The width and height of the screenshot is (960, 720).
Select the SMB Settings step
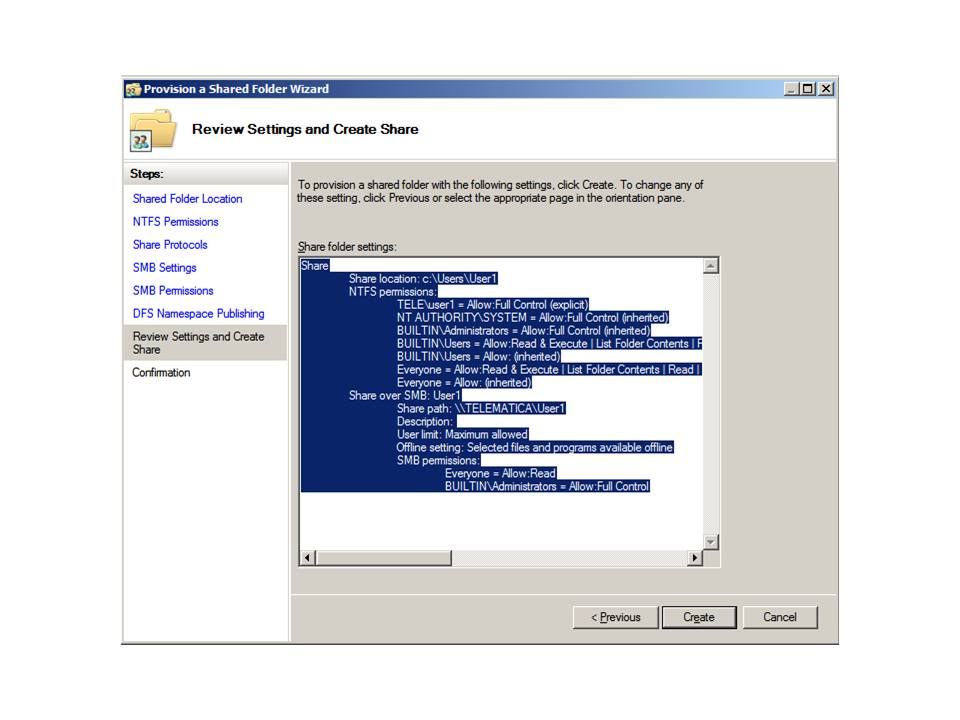pos(164,268)
